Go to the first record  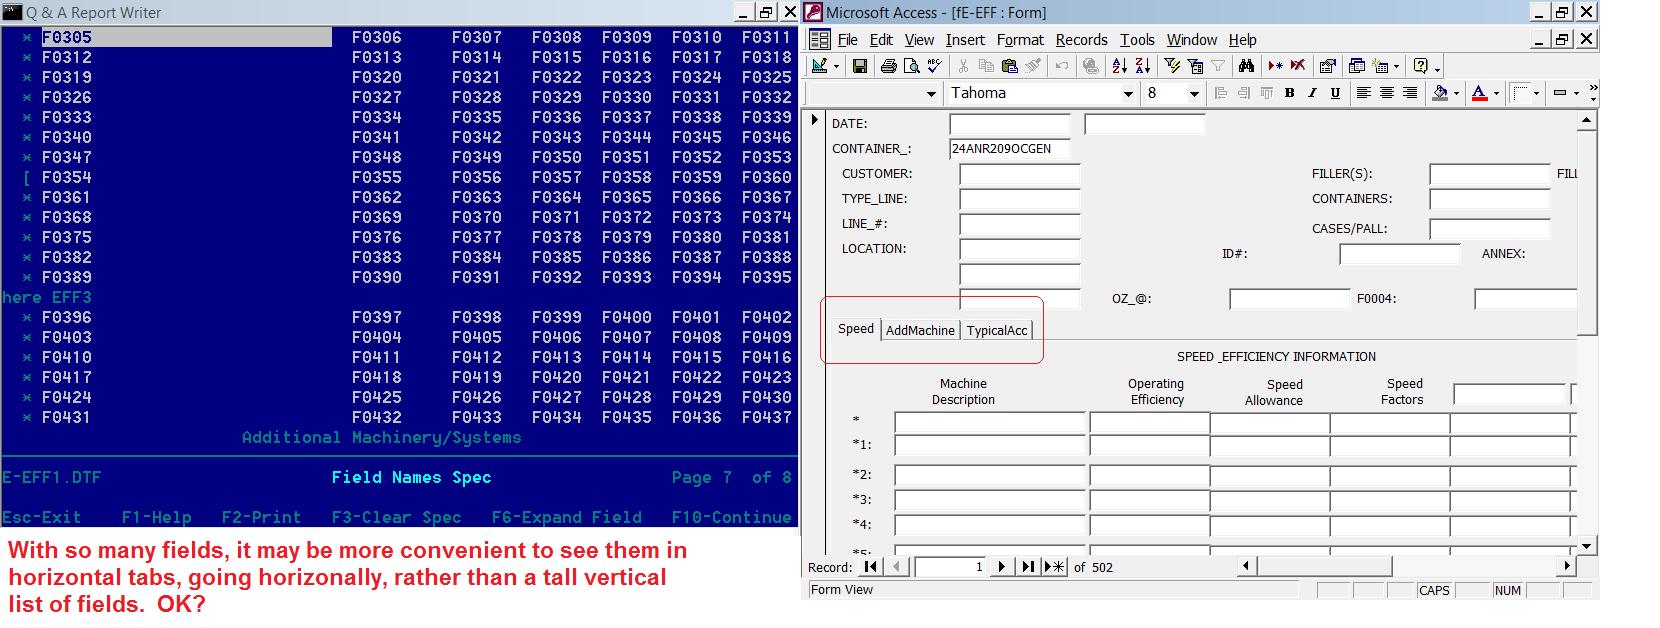tap(870, 567)
